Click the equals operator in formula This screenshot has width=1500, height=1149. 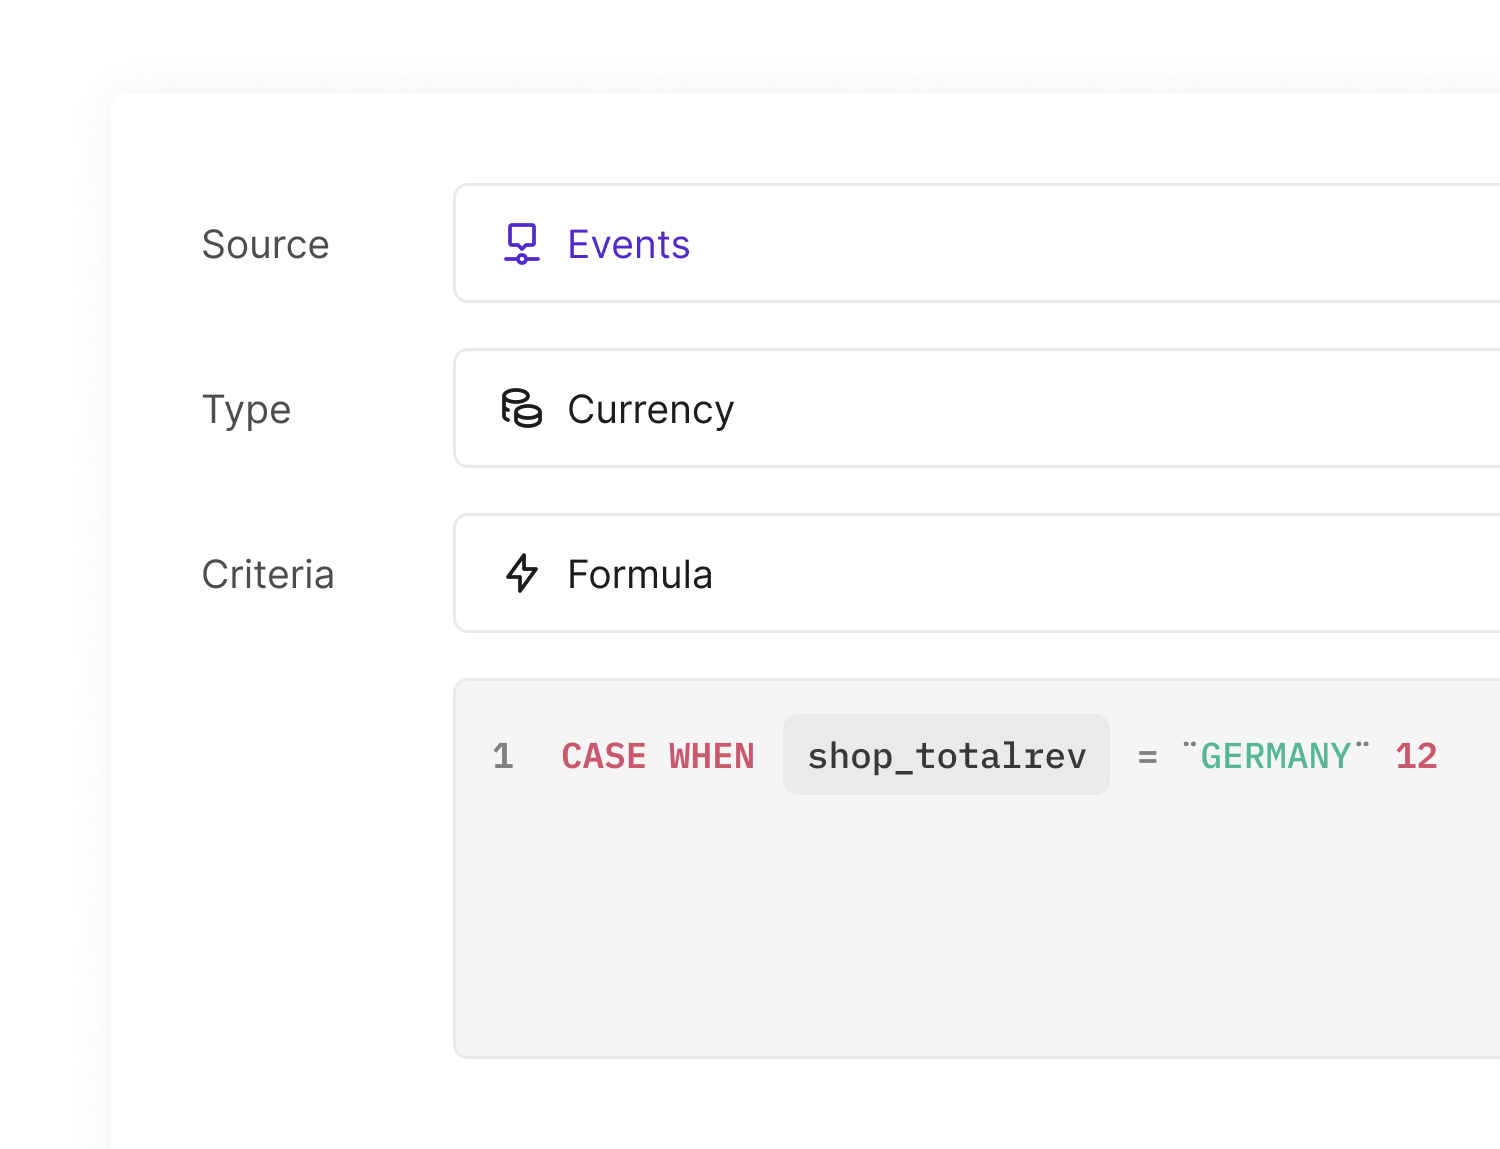(x=1147, y=758)
